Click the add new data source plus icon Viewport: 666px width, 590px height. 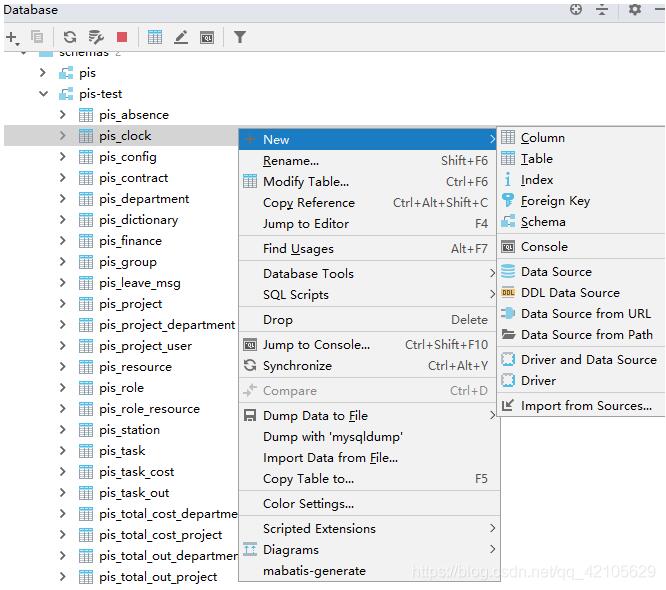(12, 37)
